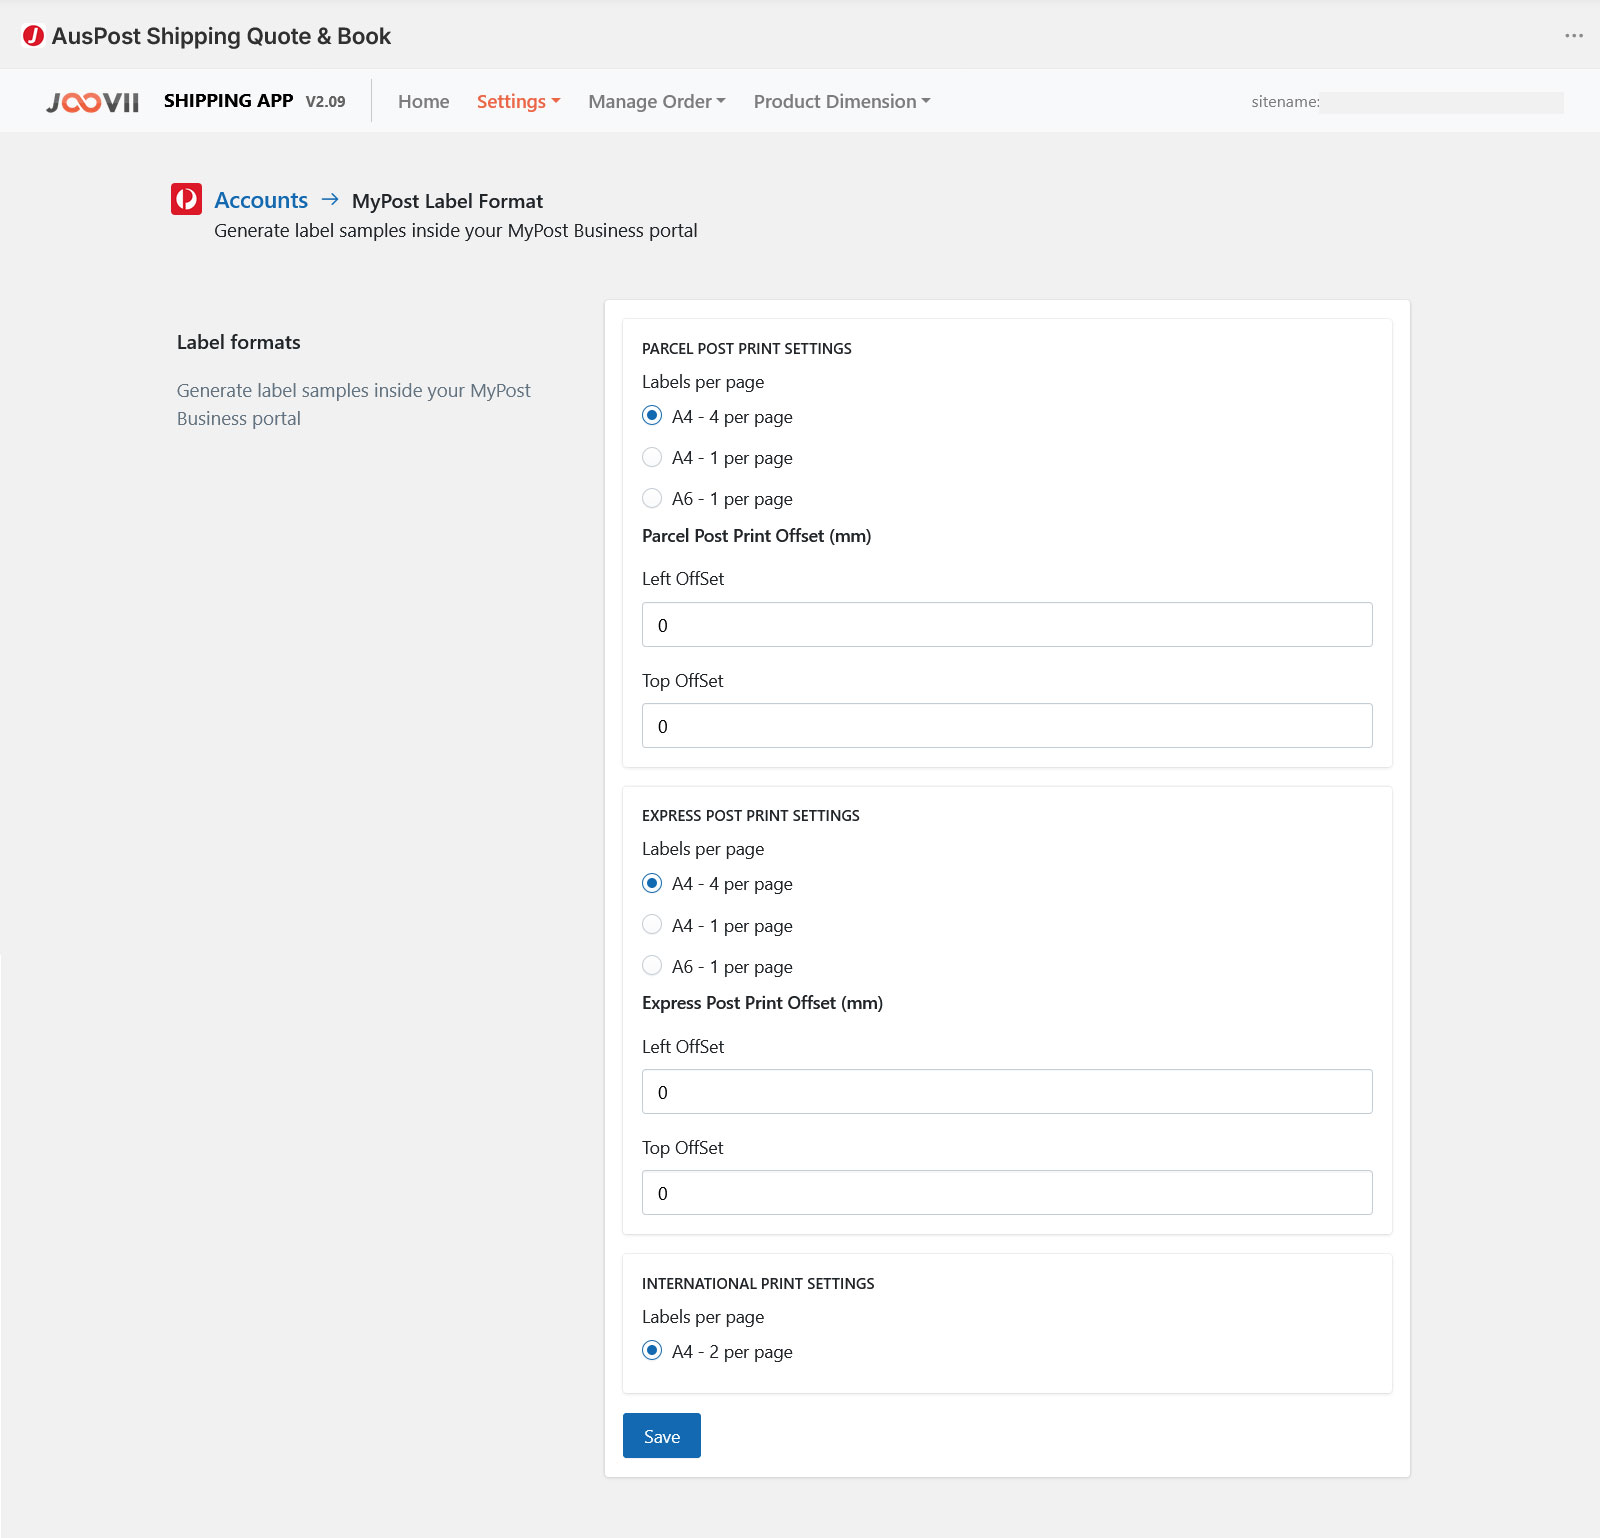
Task: Click the MyPost Label Format breadcrumb text
Action: (x=447, y=201)
